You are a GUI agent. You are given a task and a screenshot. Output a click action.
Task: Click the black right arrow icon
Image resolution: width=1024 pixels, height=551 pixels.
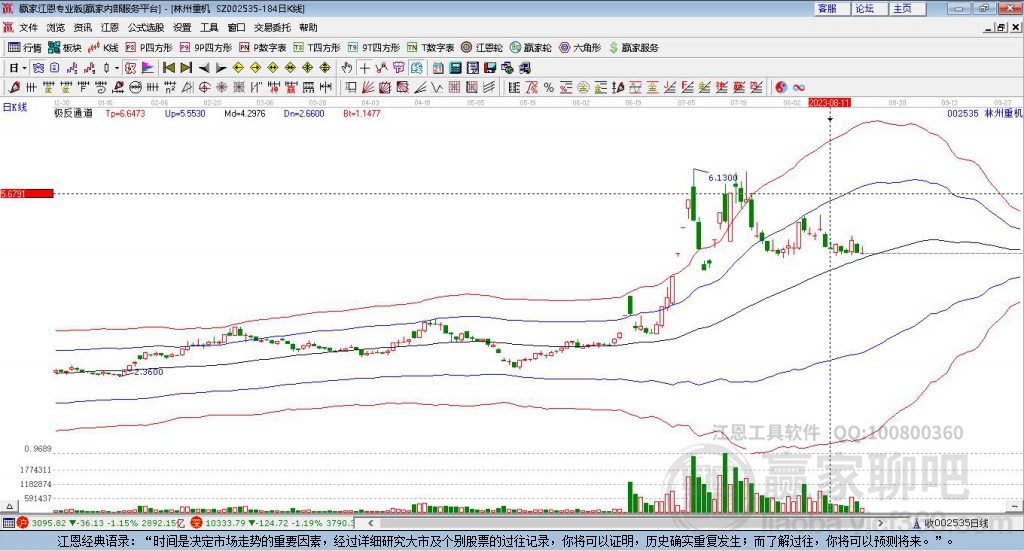(x=221, y=68)
